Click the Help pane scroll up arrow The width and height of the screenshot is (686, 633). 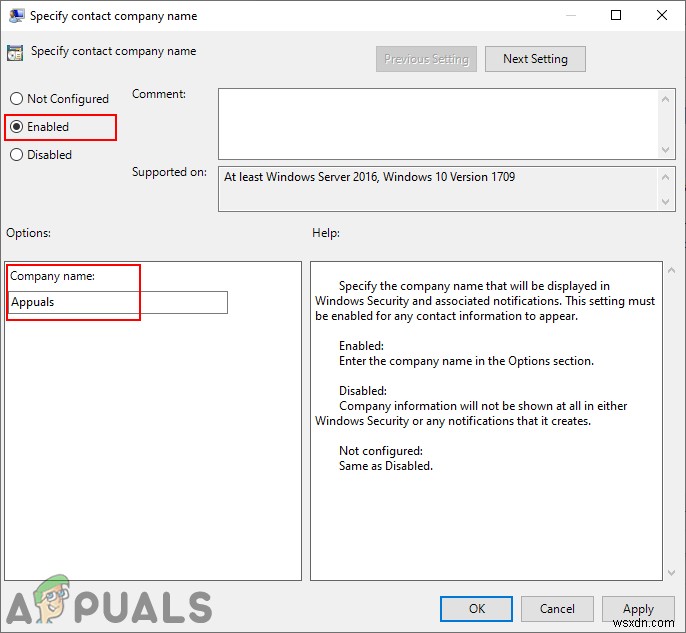point(672,271)
